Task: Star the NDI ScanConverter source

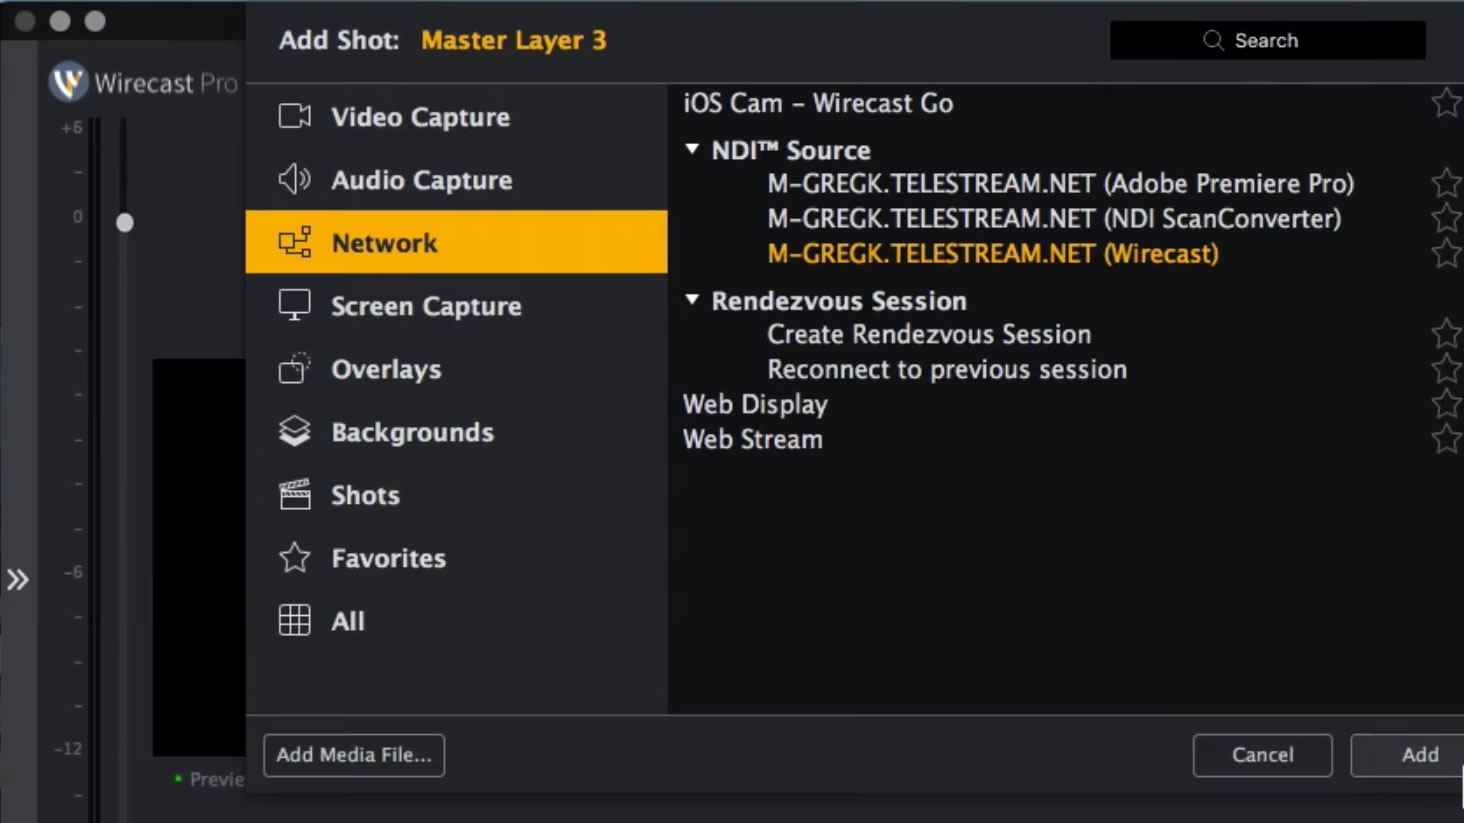Action: [1446, 218]
